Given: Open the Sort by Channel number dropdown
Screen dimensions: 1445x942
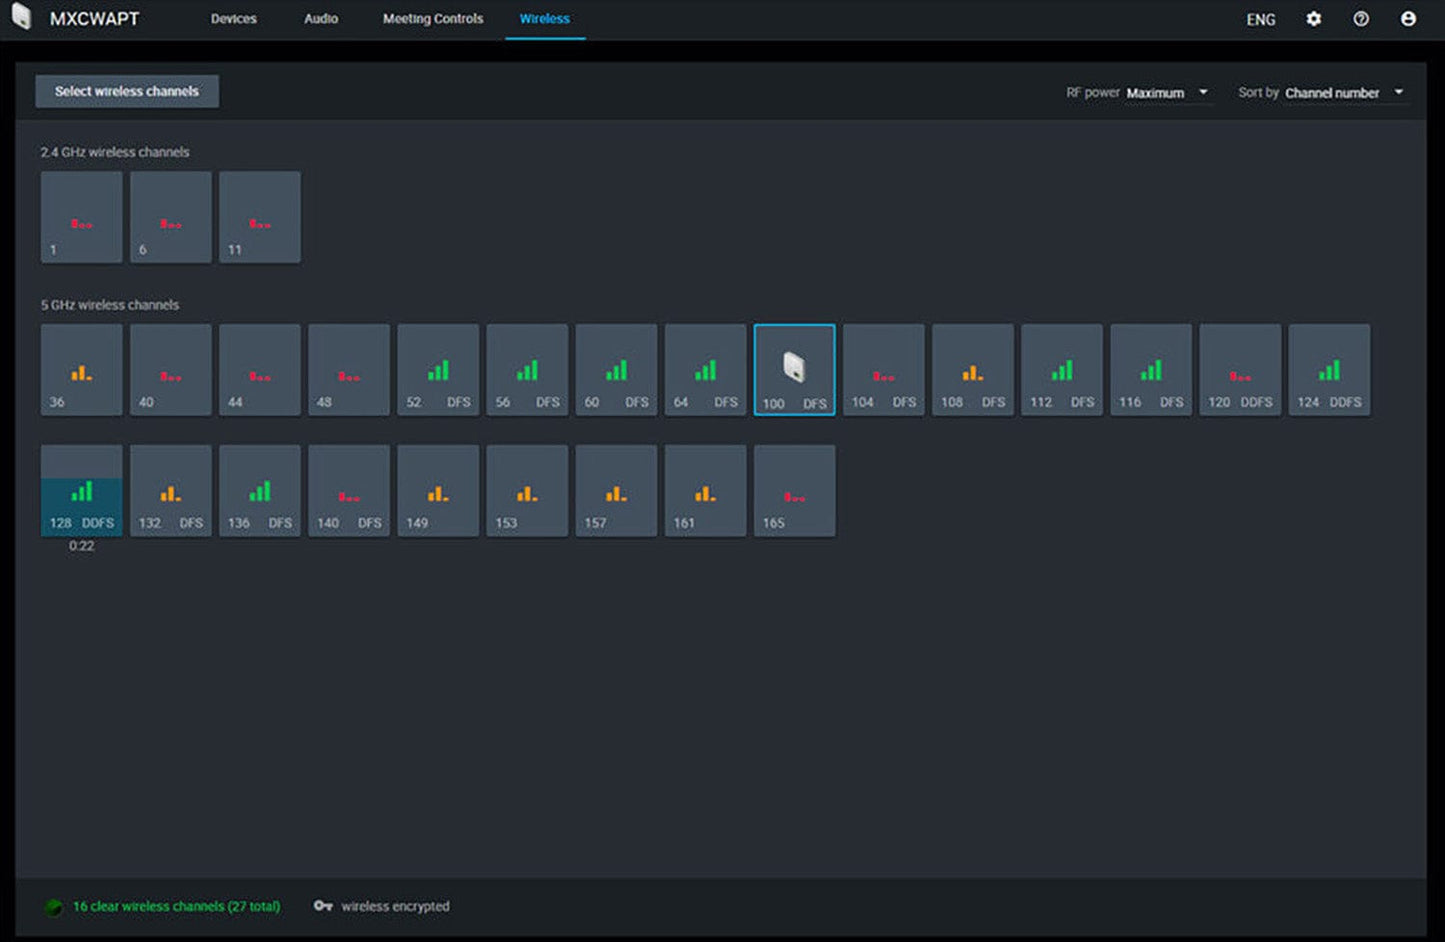Looking at the screenshot, I should click(x=1343, y=93).
